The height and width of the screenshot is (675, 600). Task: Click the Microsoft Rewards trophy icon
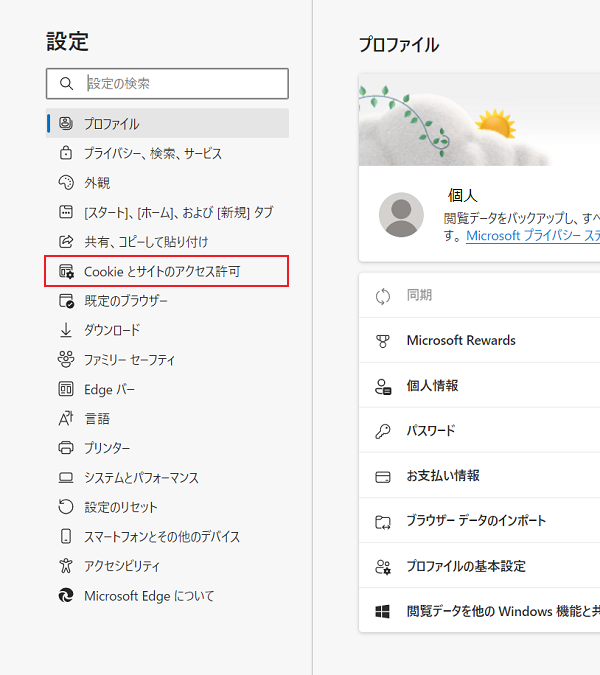pos(382,341)
